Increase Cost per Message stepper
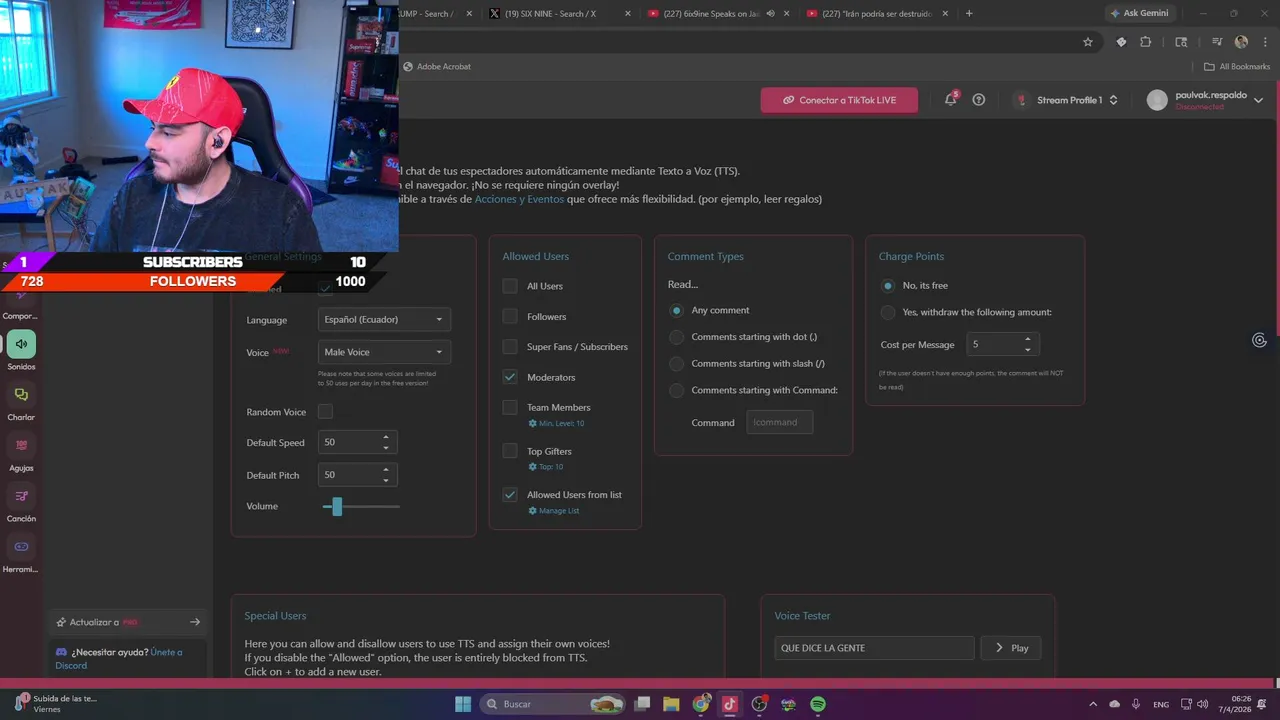This screenshot has width=1280, height=720. click(1028, 339)
